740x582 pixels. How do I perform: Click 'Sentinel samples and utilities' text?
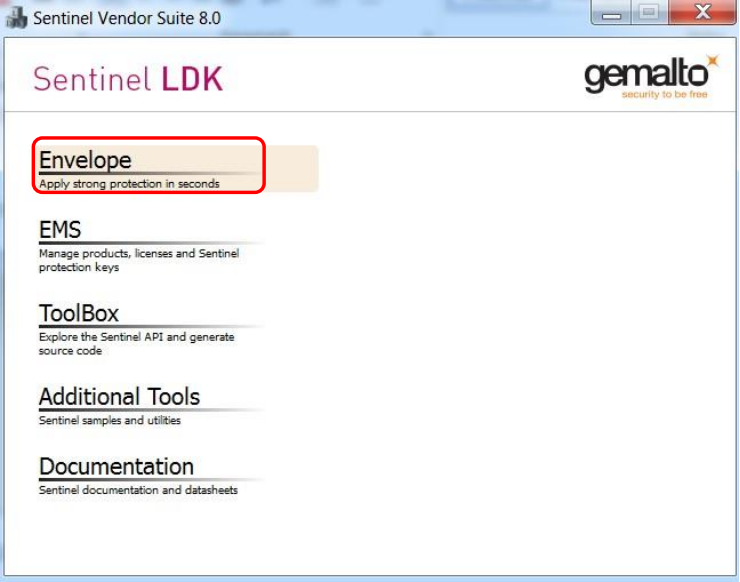[110, 421]
